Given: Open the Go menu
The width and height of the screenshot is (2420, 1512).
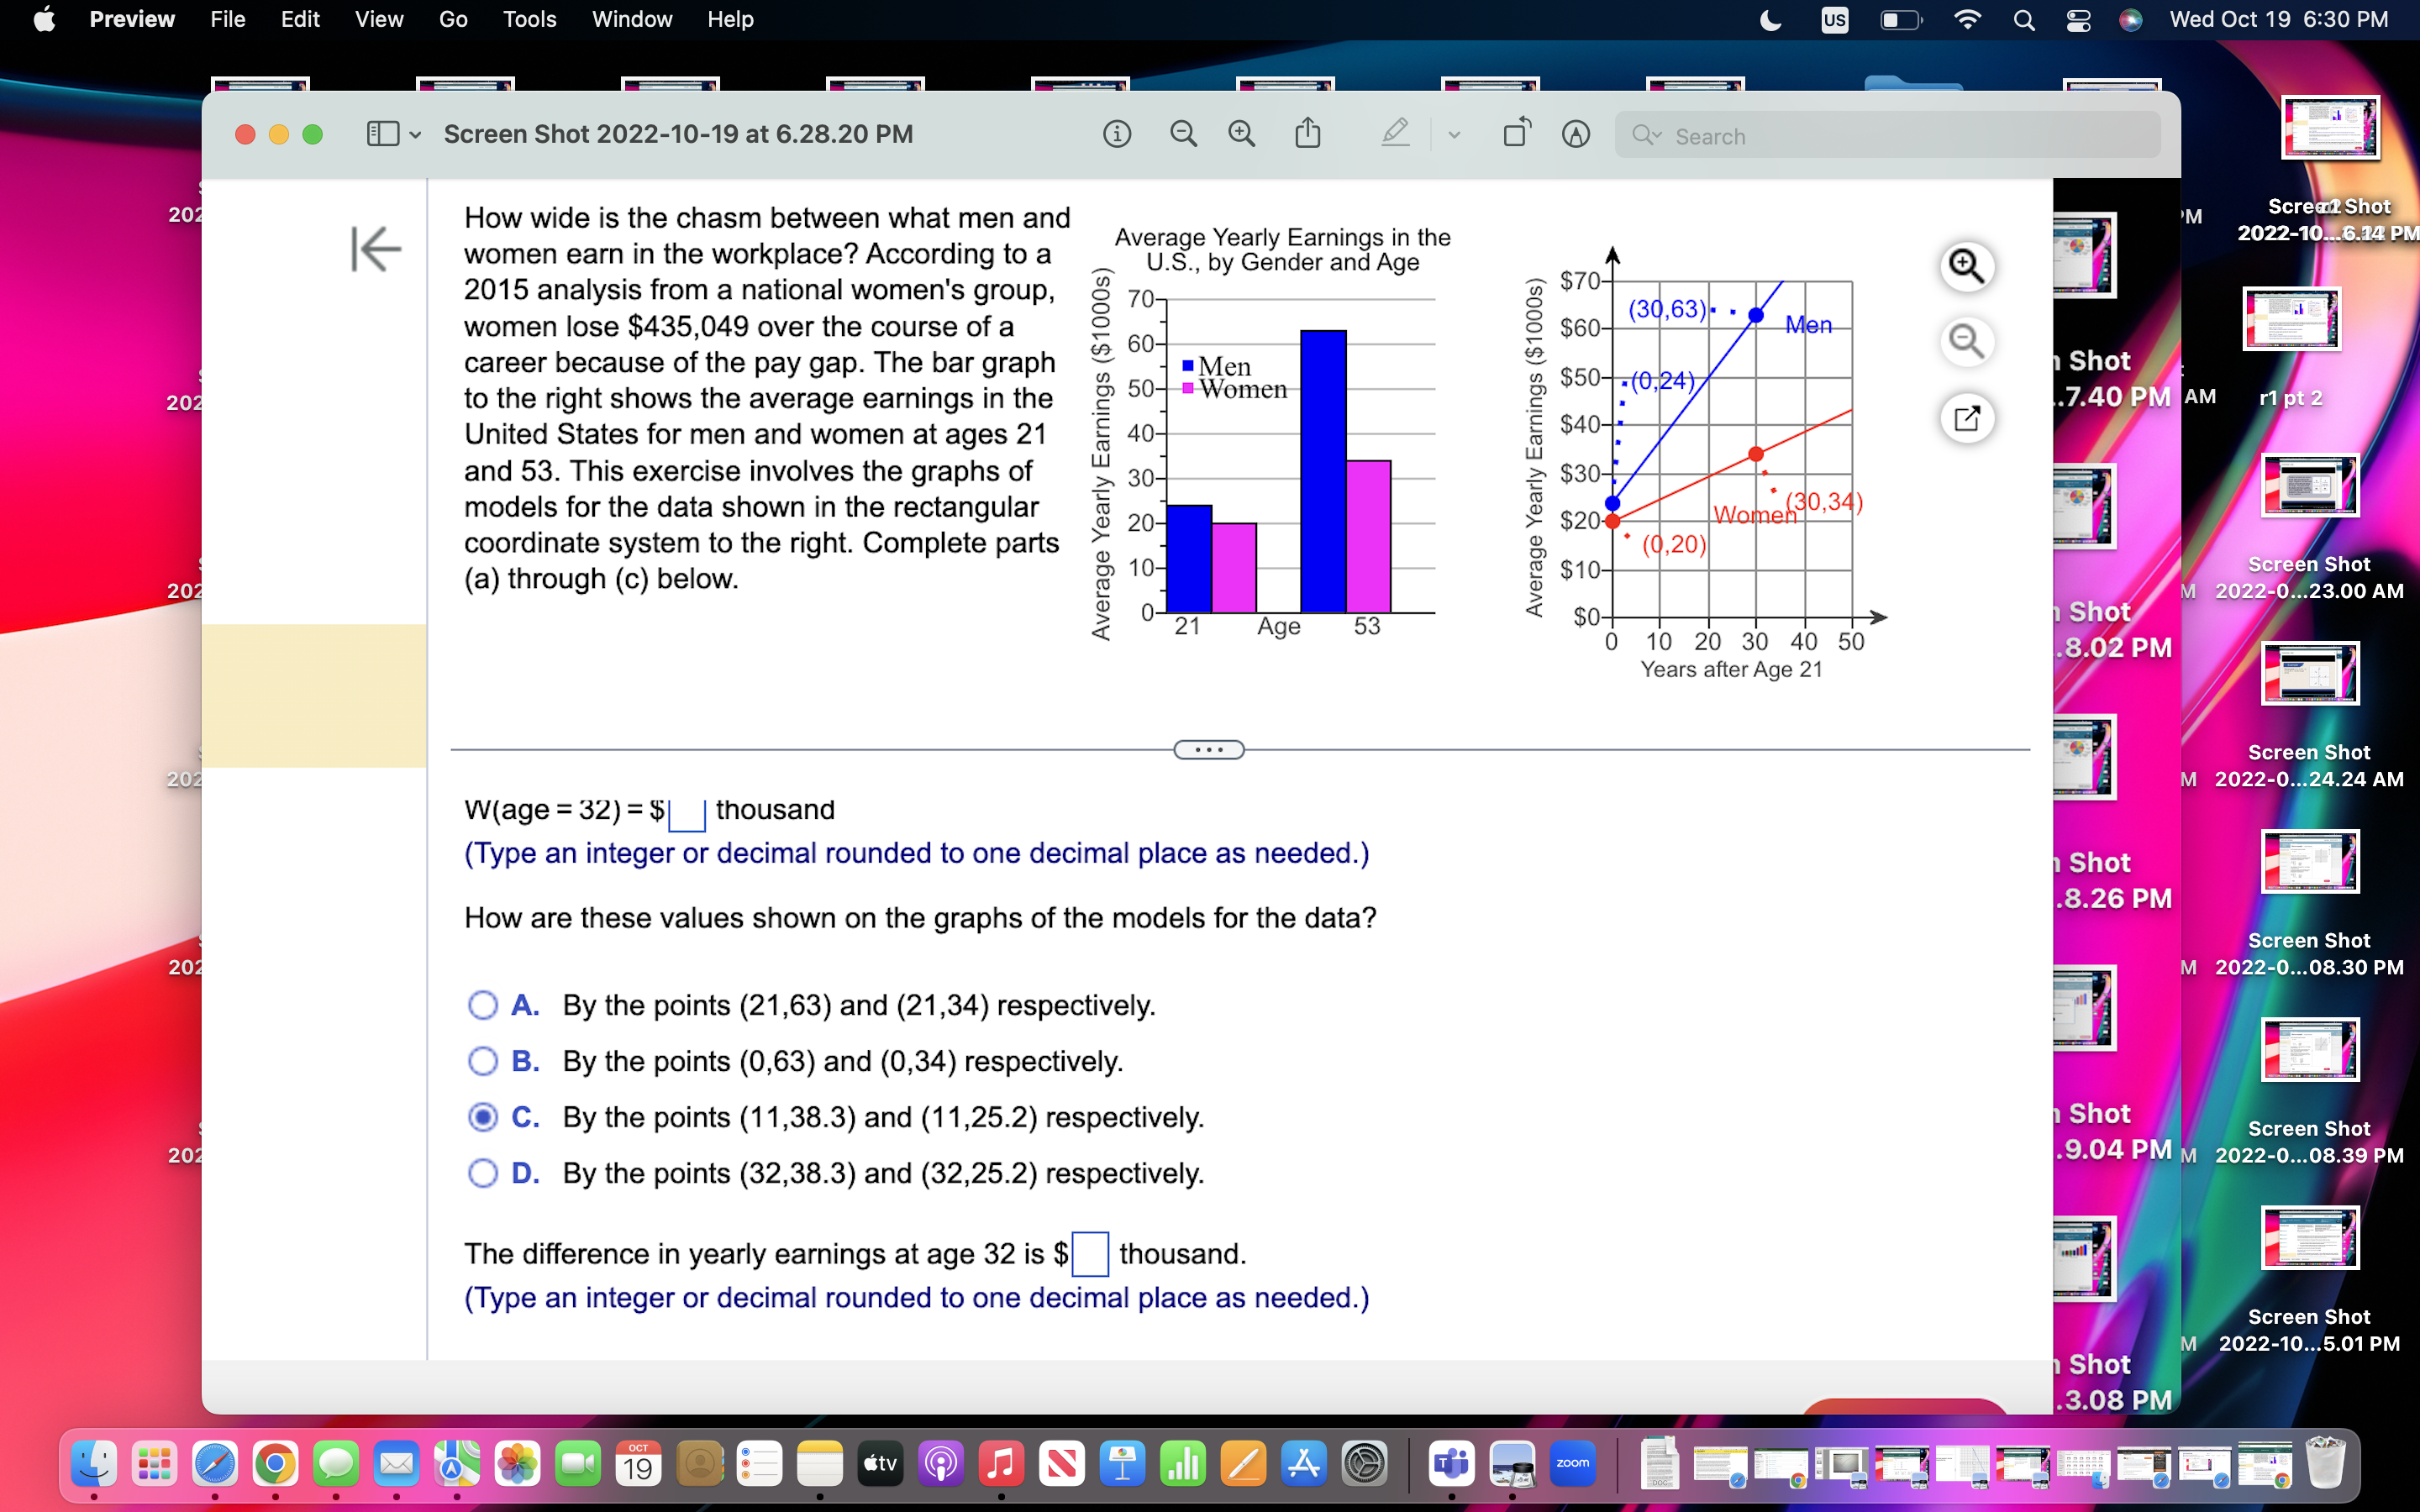Looking at the screenshot, I should 452,19.
